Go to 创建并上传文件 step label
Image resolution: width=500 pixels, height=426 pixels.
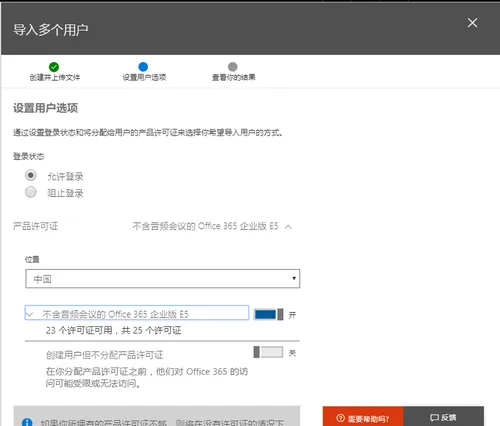pos(55,77)
